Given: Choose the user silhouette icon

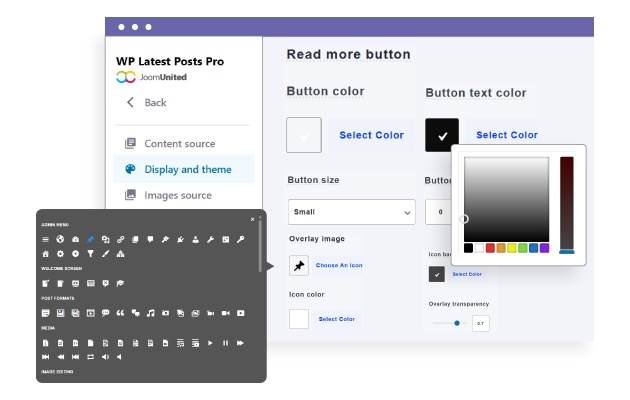Looking at the screenshot, I should 195,239.
